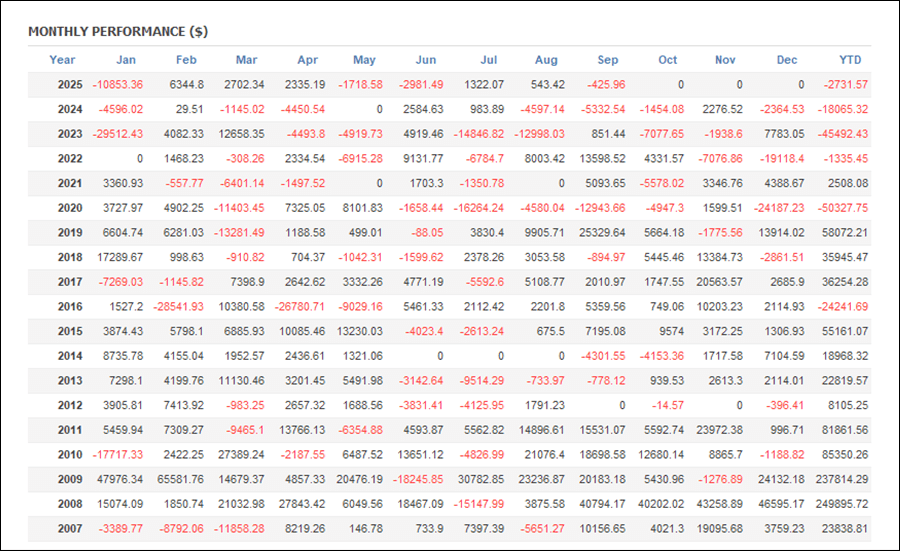
Task: Select the Jan column header
Action: (126, 60)
